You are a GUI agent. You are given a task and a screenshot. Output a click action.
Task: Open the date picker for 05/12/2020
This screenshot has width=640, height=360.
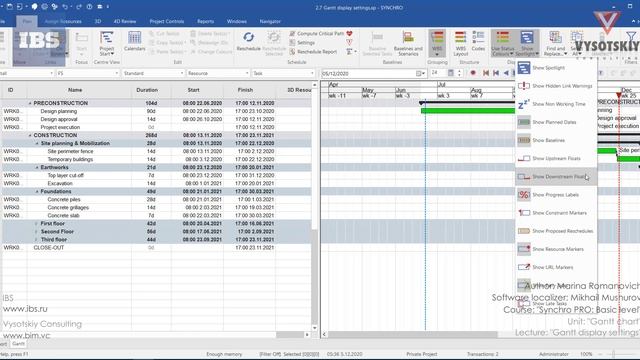tap(420, 73)
